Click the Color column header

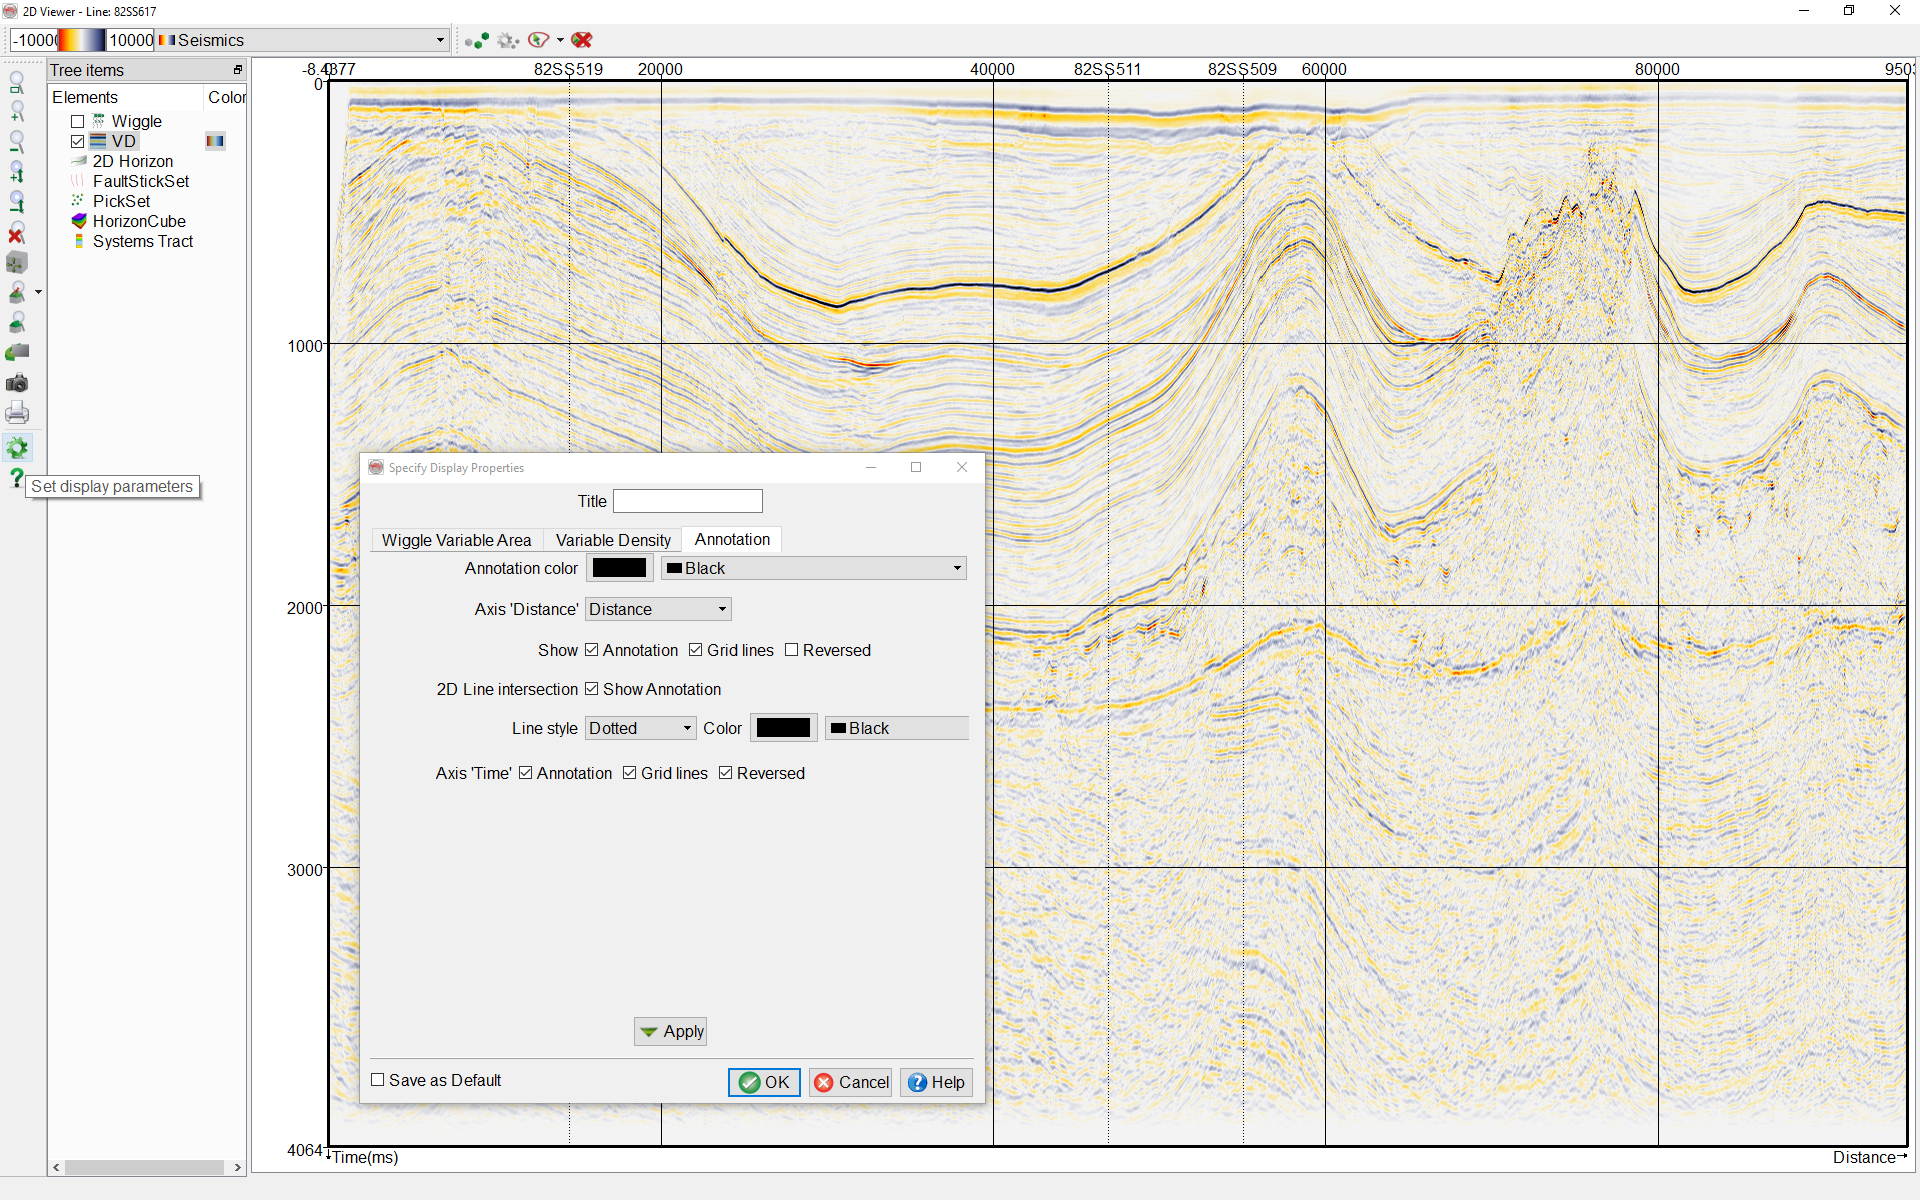pyautogui.click(x=226, y=97)
